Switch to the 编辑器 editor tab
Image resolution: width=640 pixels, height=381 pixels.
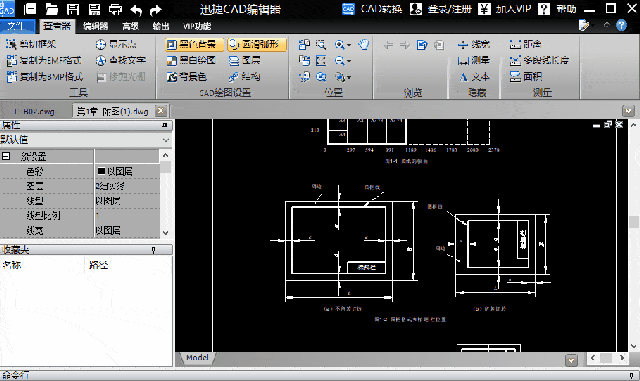click(x=96, y=26)
